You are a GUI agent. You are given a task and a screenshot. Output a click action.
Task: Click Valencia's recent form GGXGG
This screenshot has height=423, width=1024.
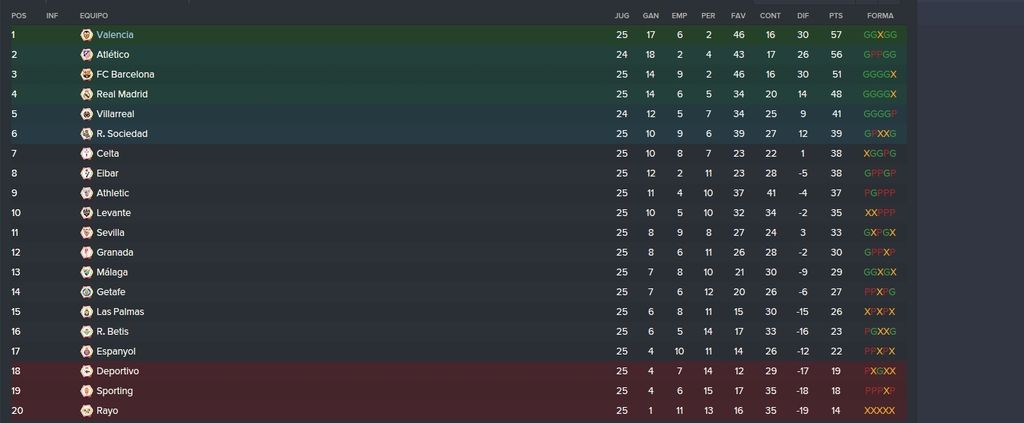coord(880,35)
